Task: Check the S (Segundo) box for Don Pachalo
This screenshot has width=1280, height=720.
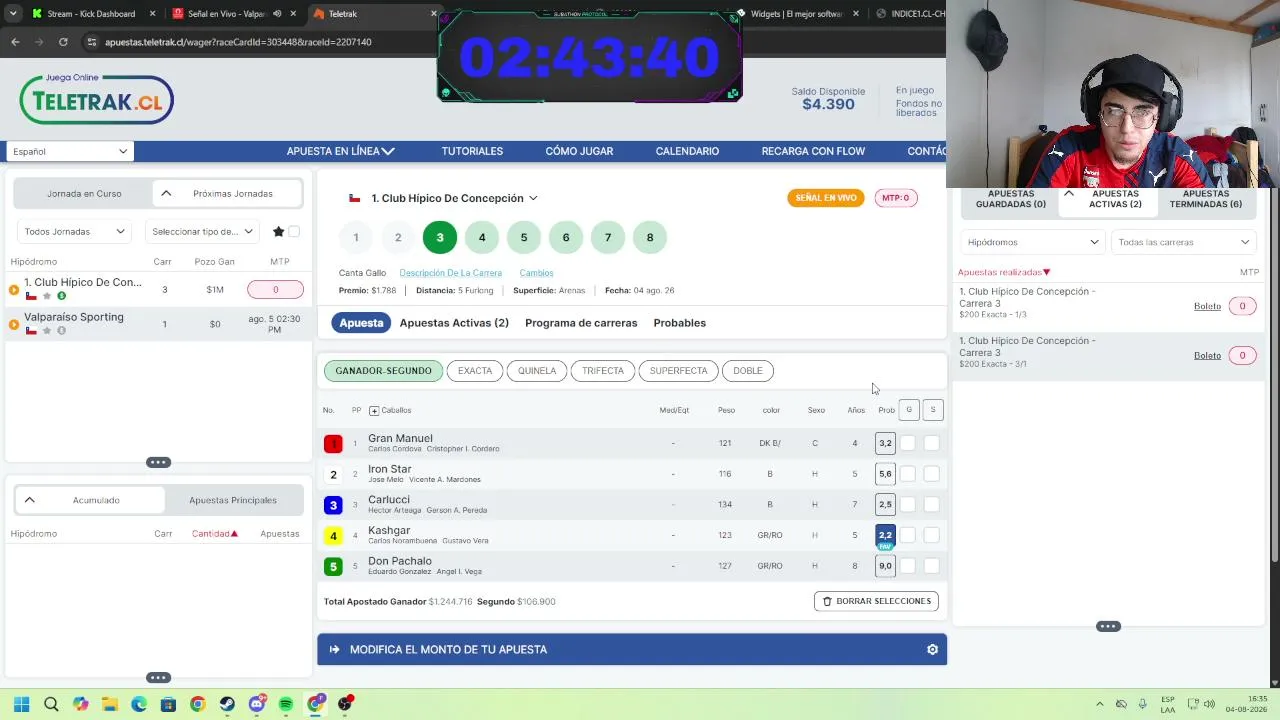Action: coord(932,566)
